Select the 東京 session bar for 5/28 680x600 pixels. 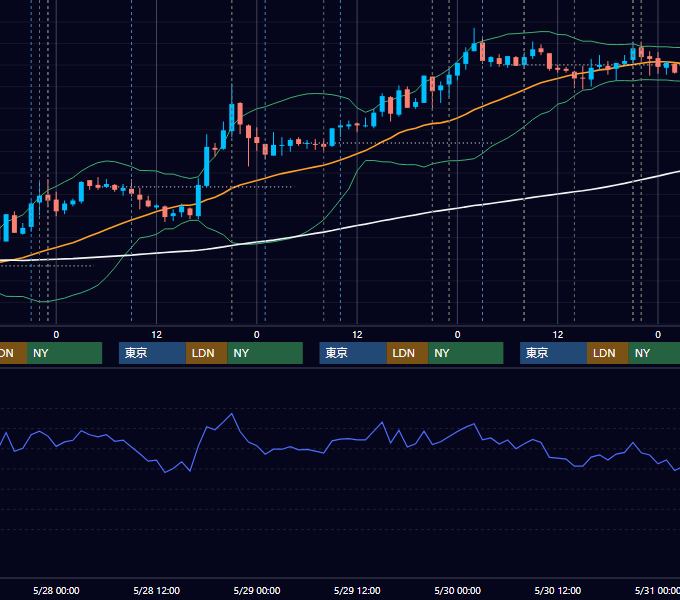(x=152, y=353)
